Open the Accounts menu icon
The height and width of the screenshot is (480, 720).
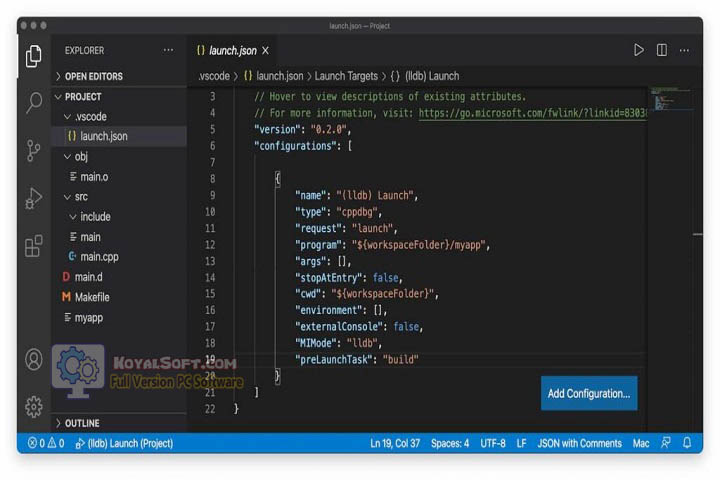pos(34,359)
